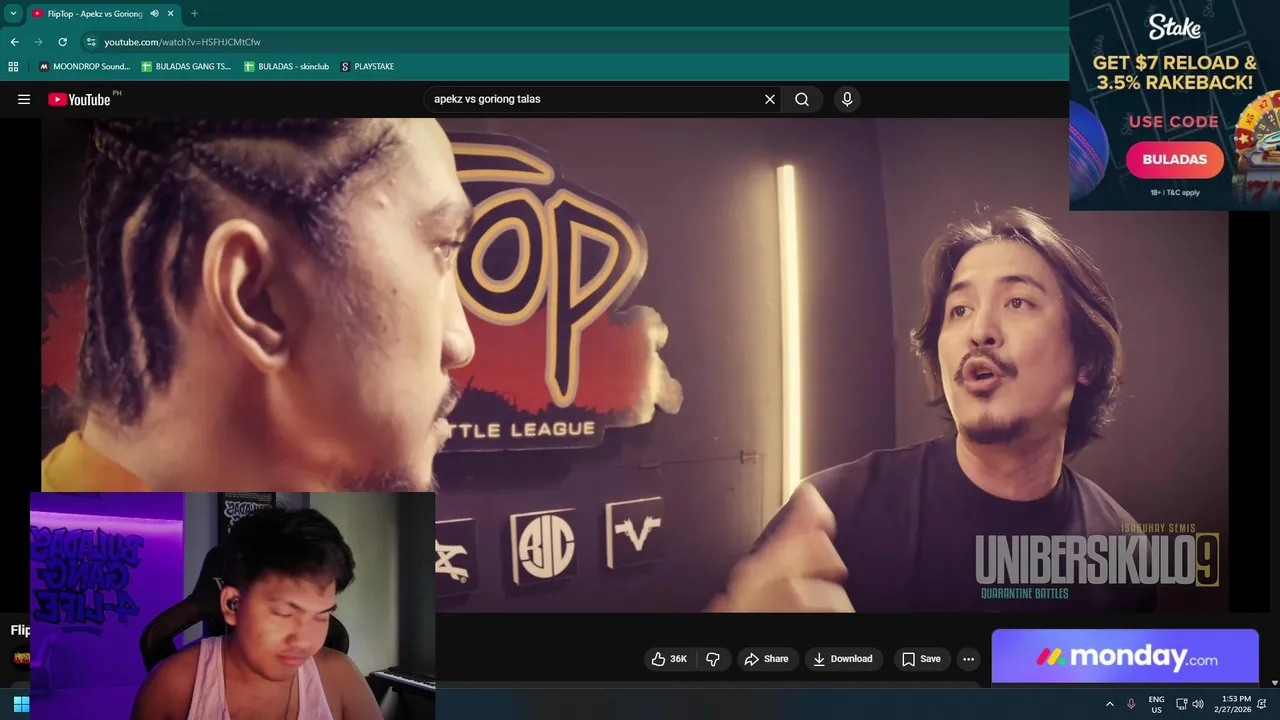Like the video showing 36K

[670, 659]
